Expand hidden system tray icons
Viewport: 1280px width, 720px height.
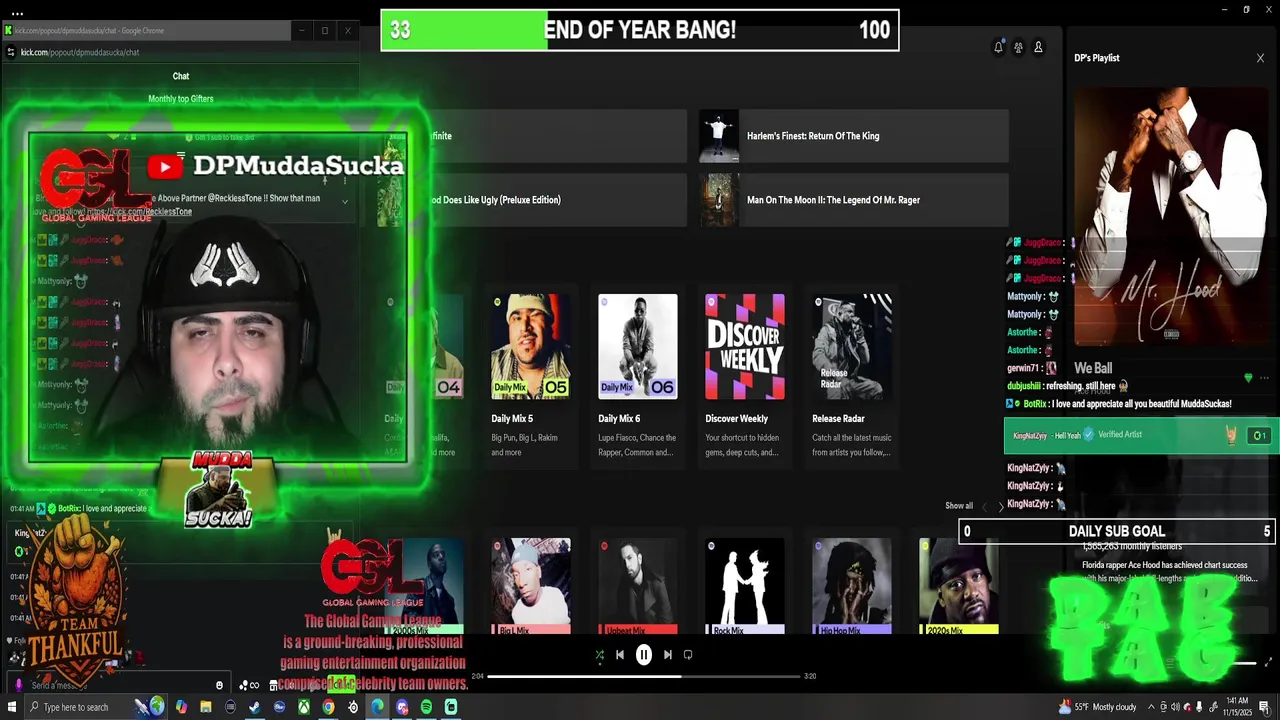pos(1151,707)
